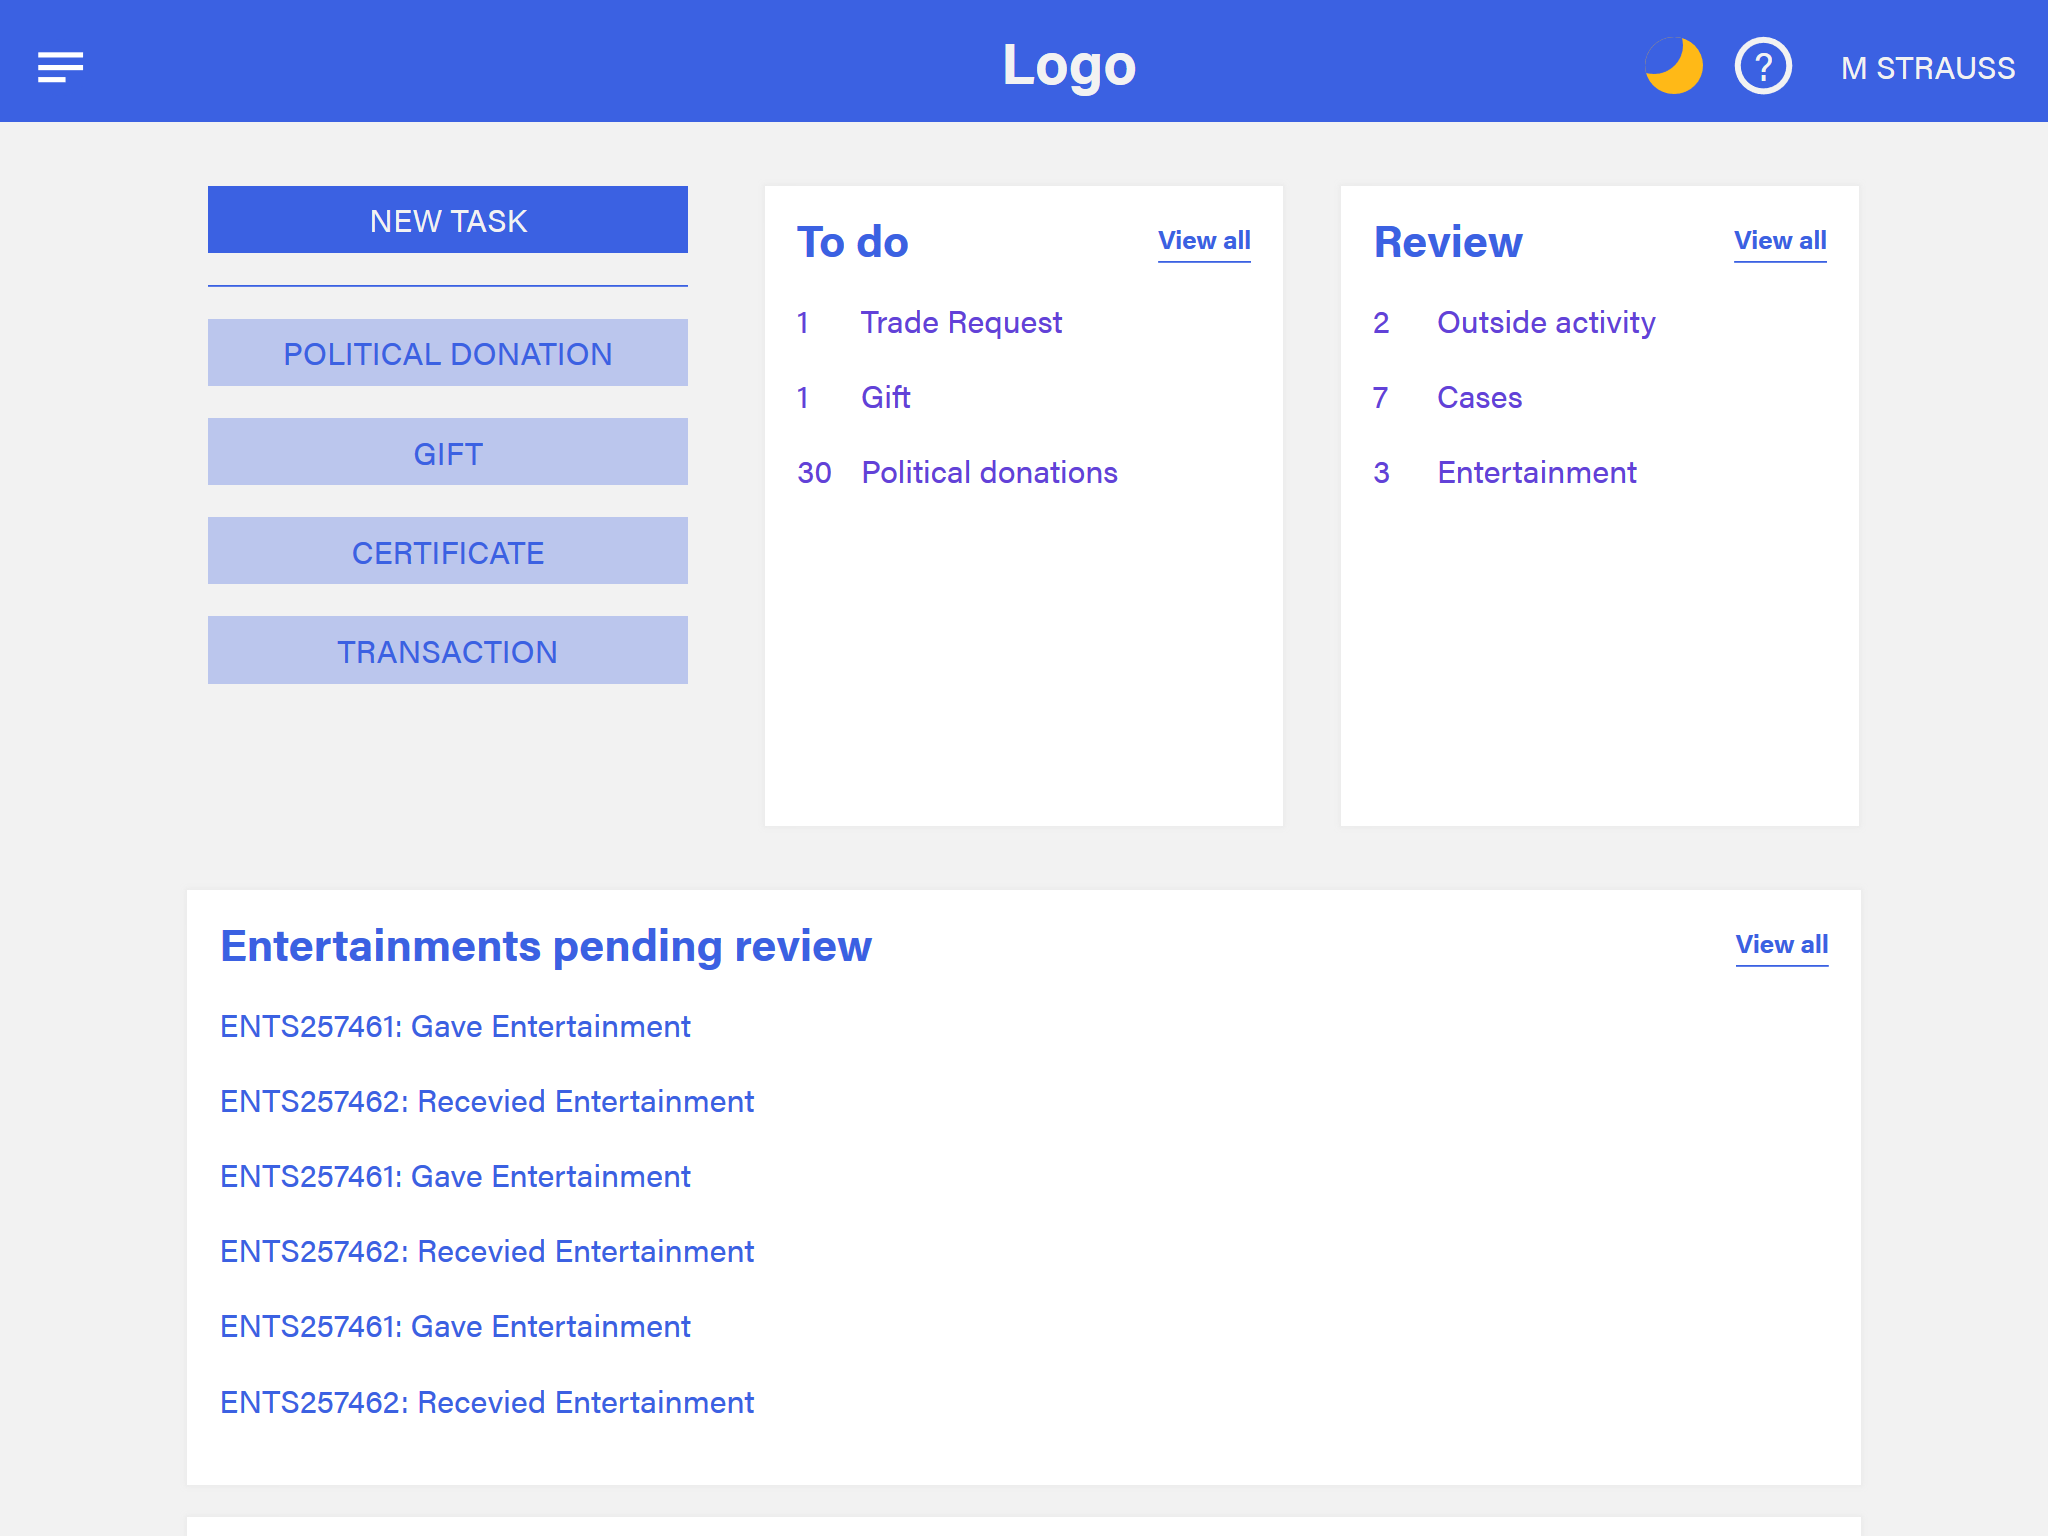This screenshot has height=1536, width=2048.
Task: Toggle dark mode with the moon icon
Action: pyautogui.click(x=1673, y=66)
